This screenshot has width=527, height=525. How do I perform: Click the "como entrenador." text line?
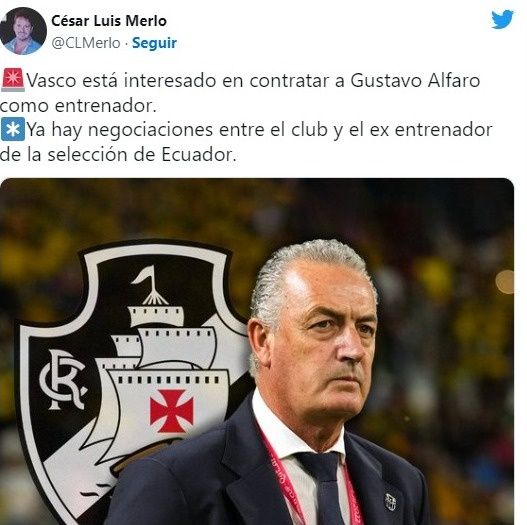78,106
